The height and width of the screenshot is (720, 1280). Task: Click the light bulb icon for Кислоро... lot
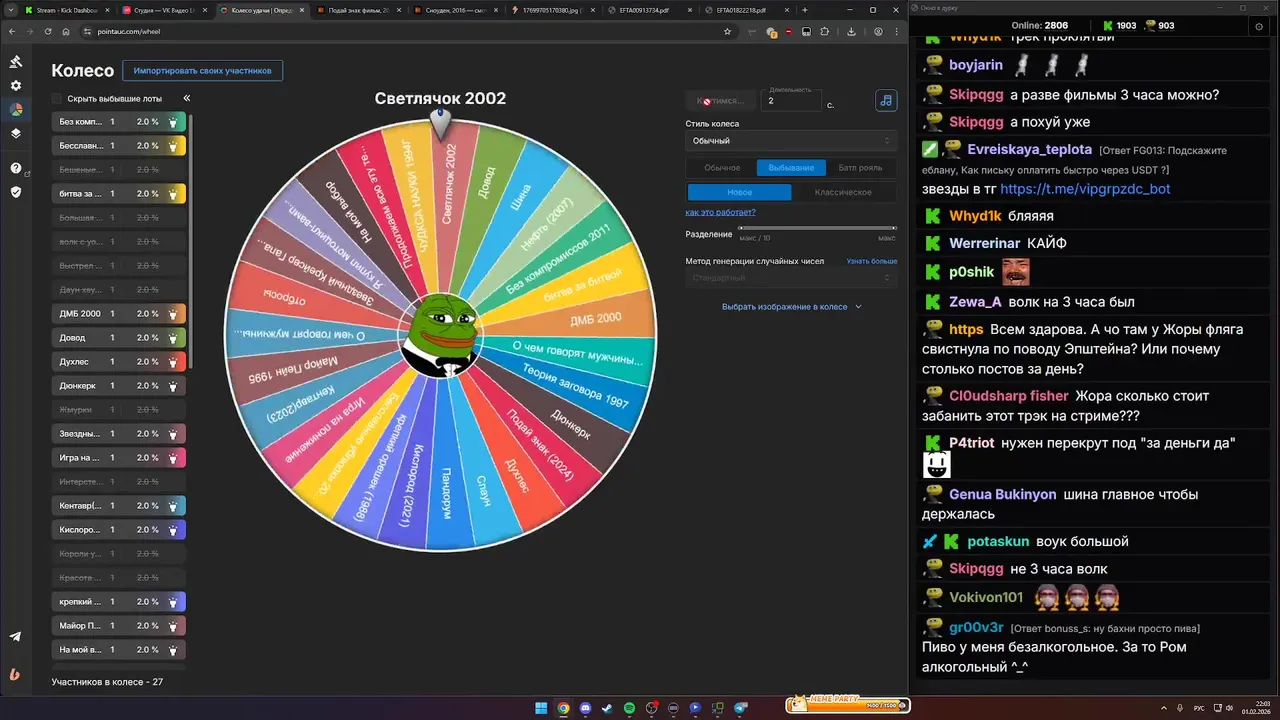point(173,530)
